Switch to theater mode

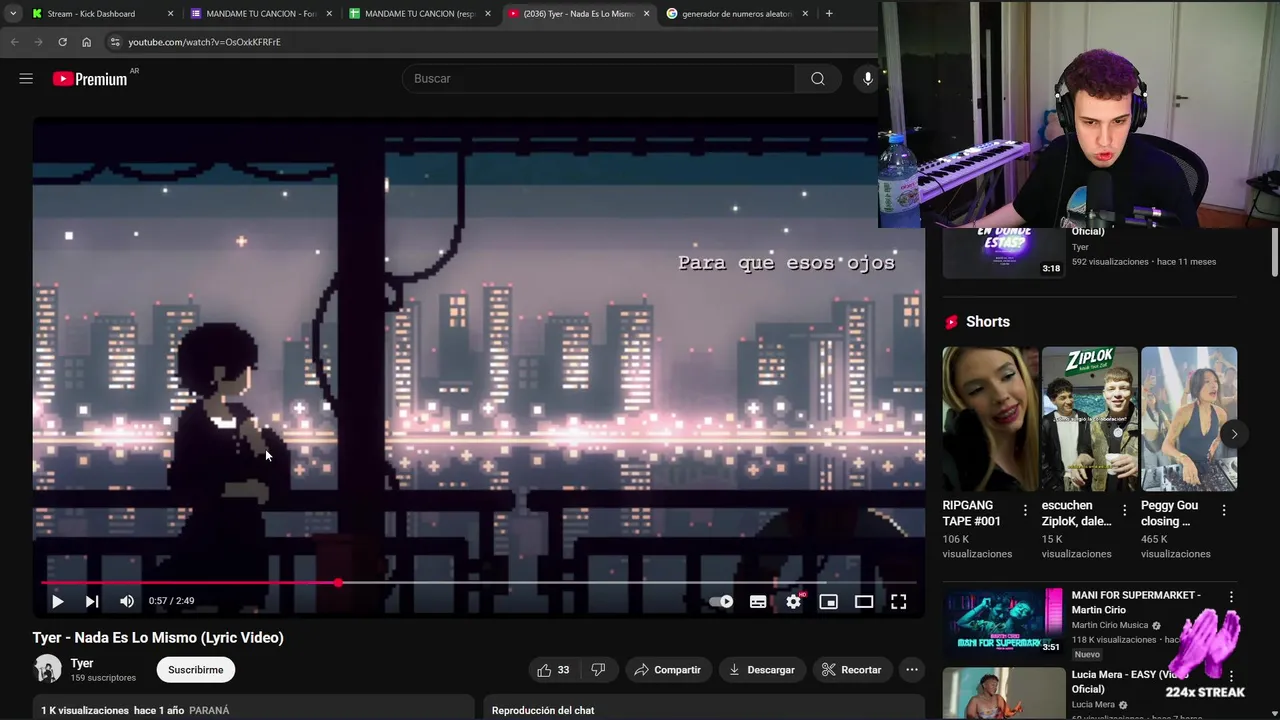864,601
